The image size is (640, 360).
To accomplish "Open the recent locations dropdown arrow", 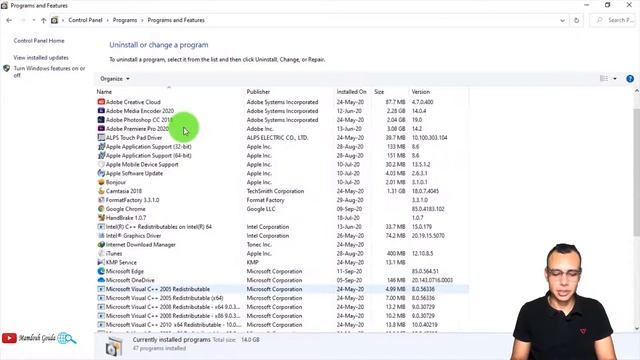I will [33, 20].
